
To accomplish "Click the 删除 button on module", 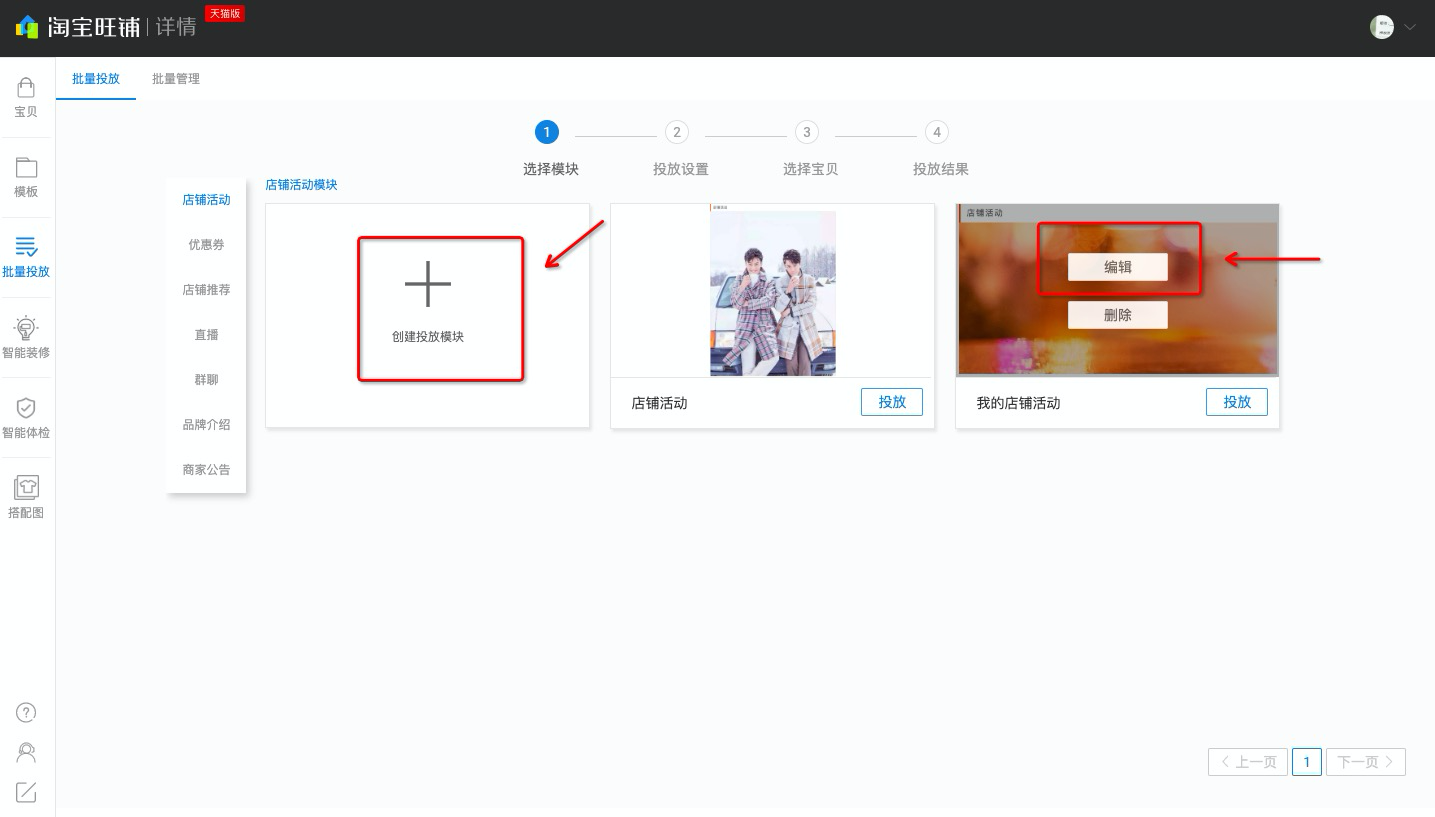I will (1118, 315).
